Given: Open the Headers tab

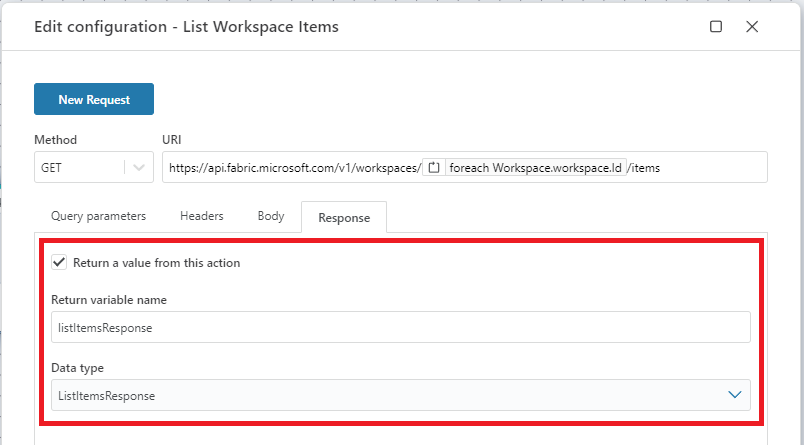Looking at the screenshot, I should [201, 216].
